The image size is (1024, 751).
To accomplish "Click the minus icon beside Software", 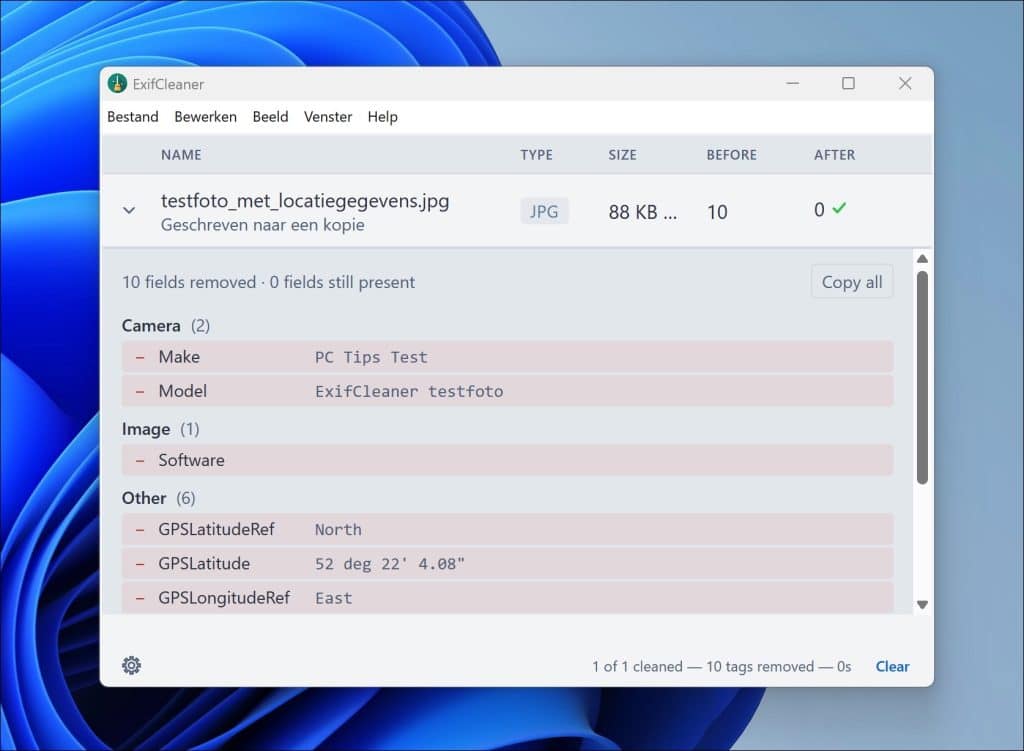I will 140,460.
